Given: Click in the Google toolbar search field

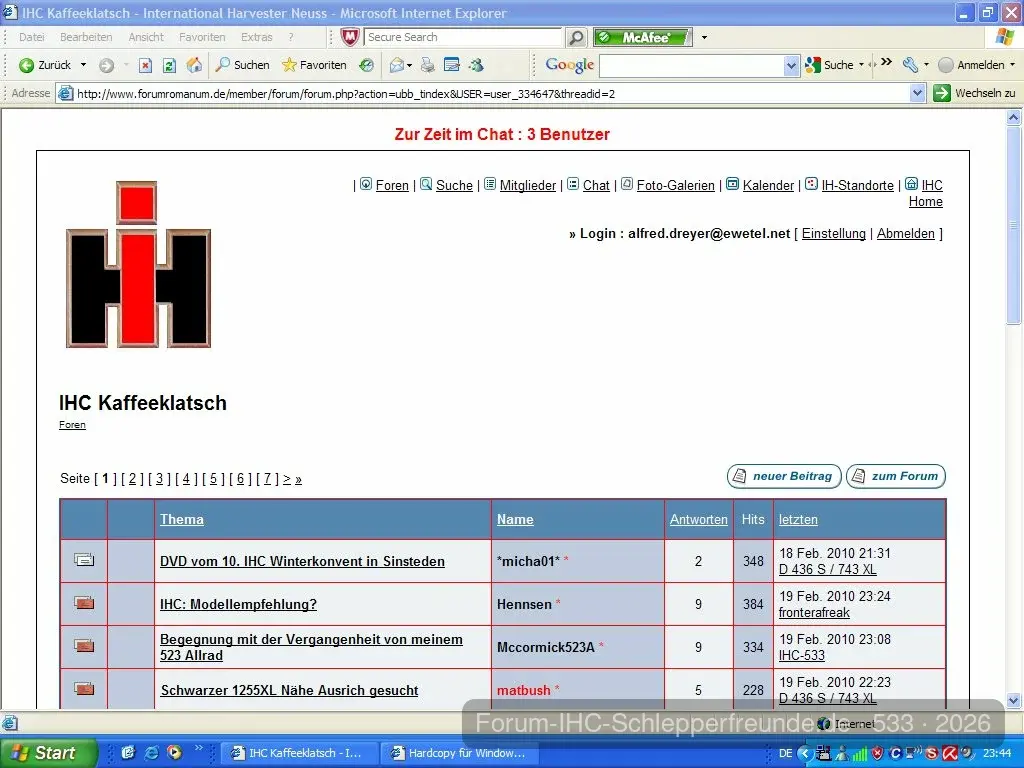Looking at the screenshot, I should pyautogui.click(x=692, y=65).
